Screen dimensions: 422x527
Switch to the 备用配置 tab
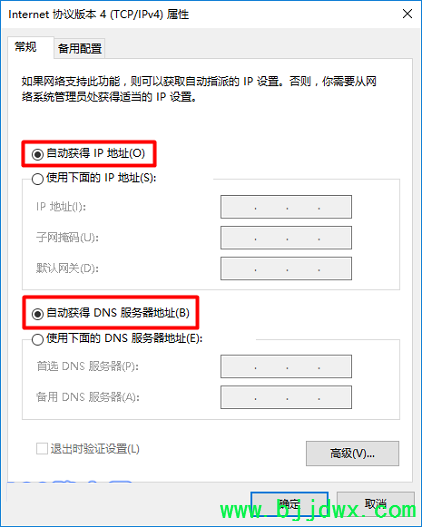tap(80, 48)
